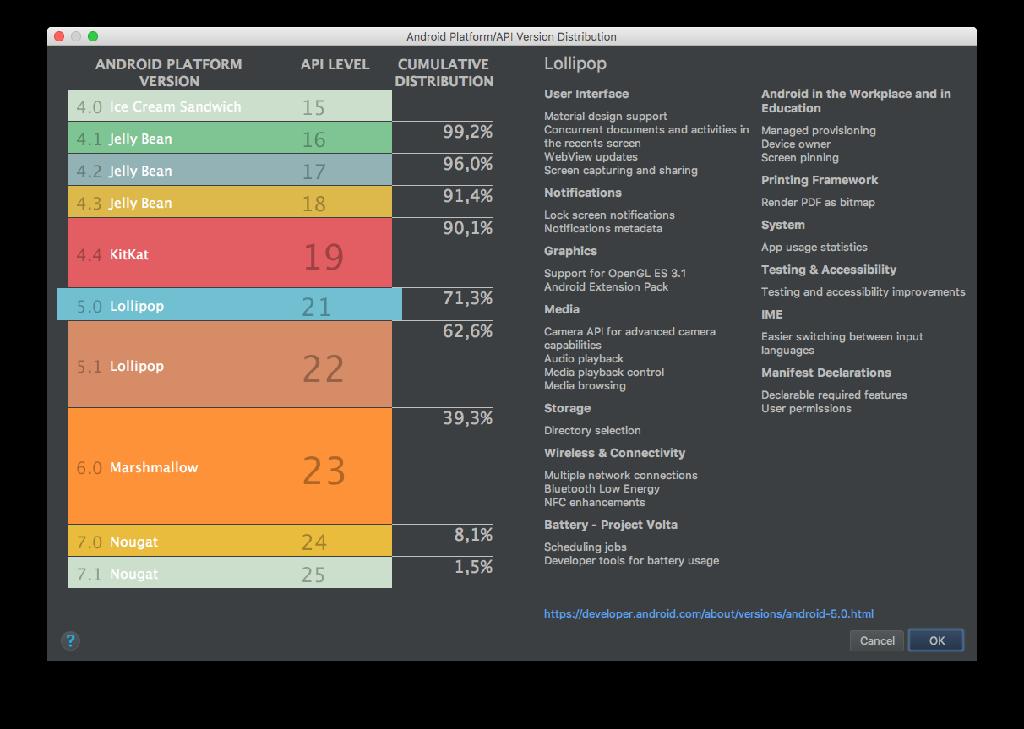This screenshot has width=1024, height=729.
Task: Click the WebView updates text
Action: (590, 157)
